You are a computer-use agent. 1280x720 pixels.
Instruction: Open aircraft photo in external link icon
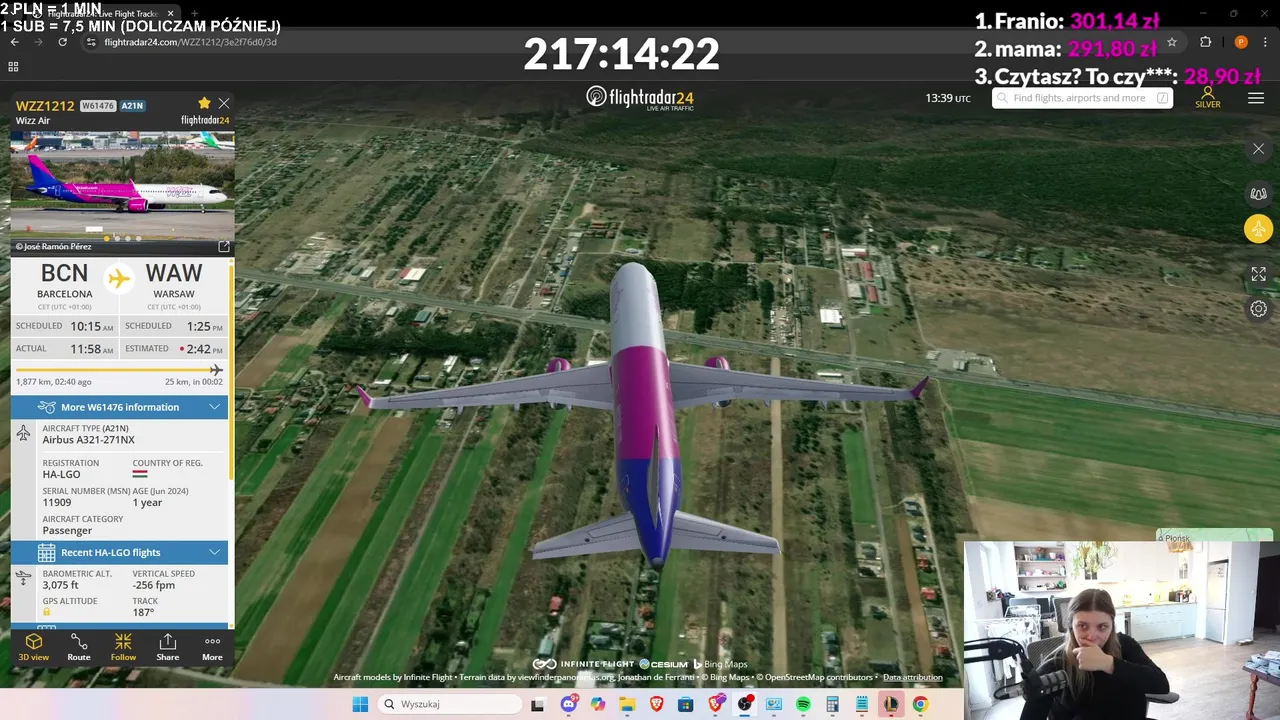click(223, 246)
